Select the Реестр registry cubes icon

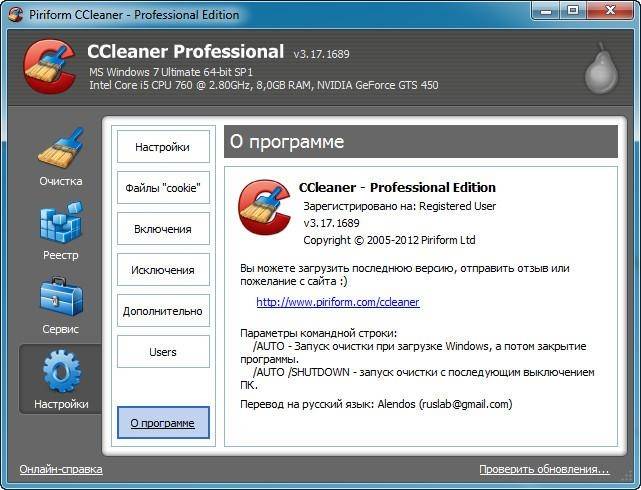click(x=60, y=224)
